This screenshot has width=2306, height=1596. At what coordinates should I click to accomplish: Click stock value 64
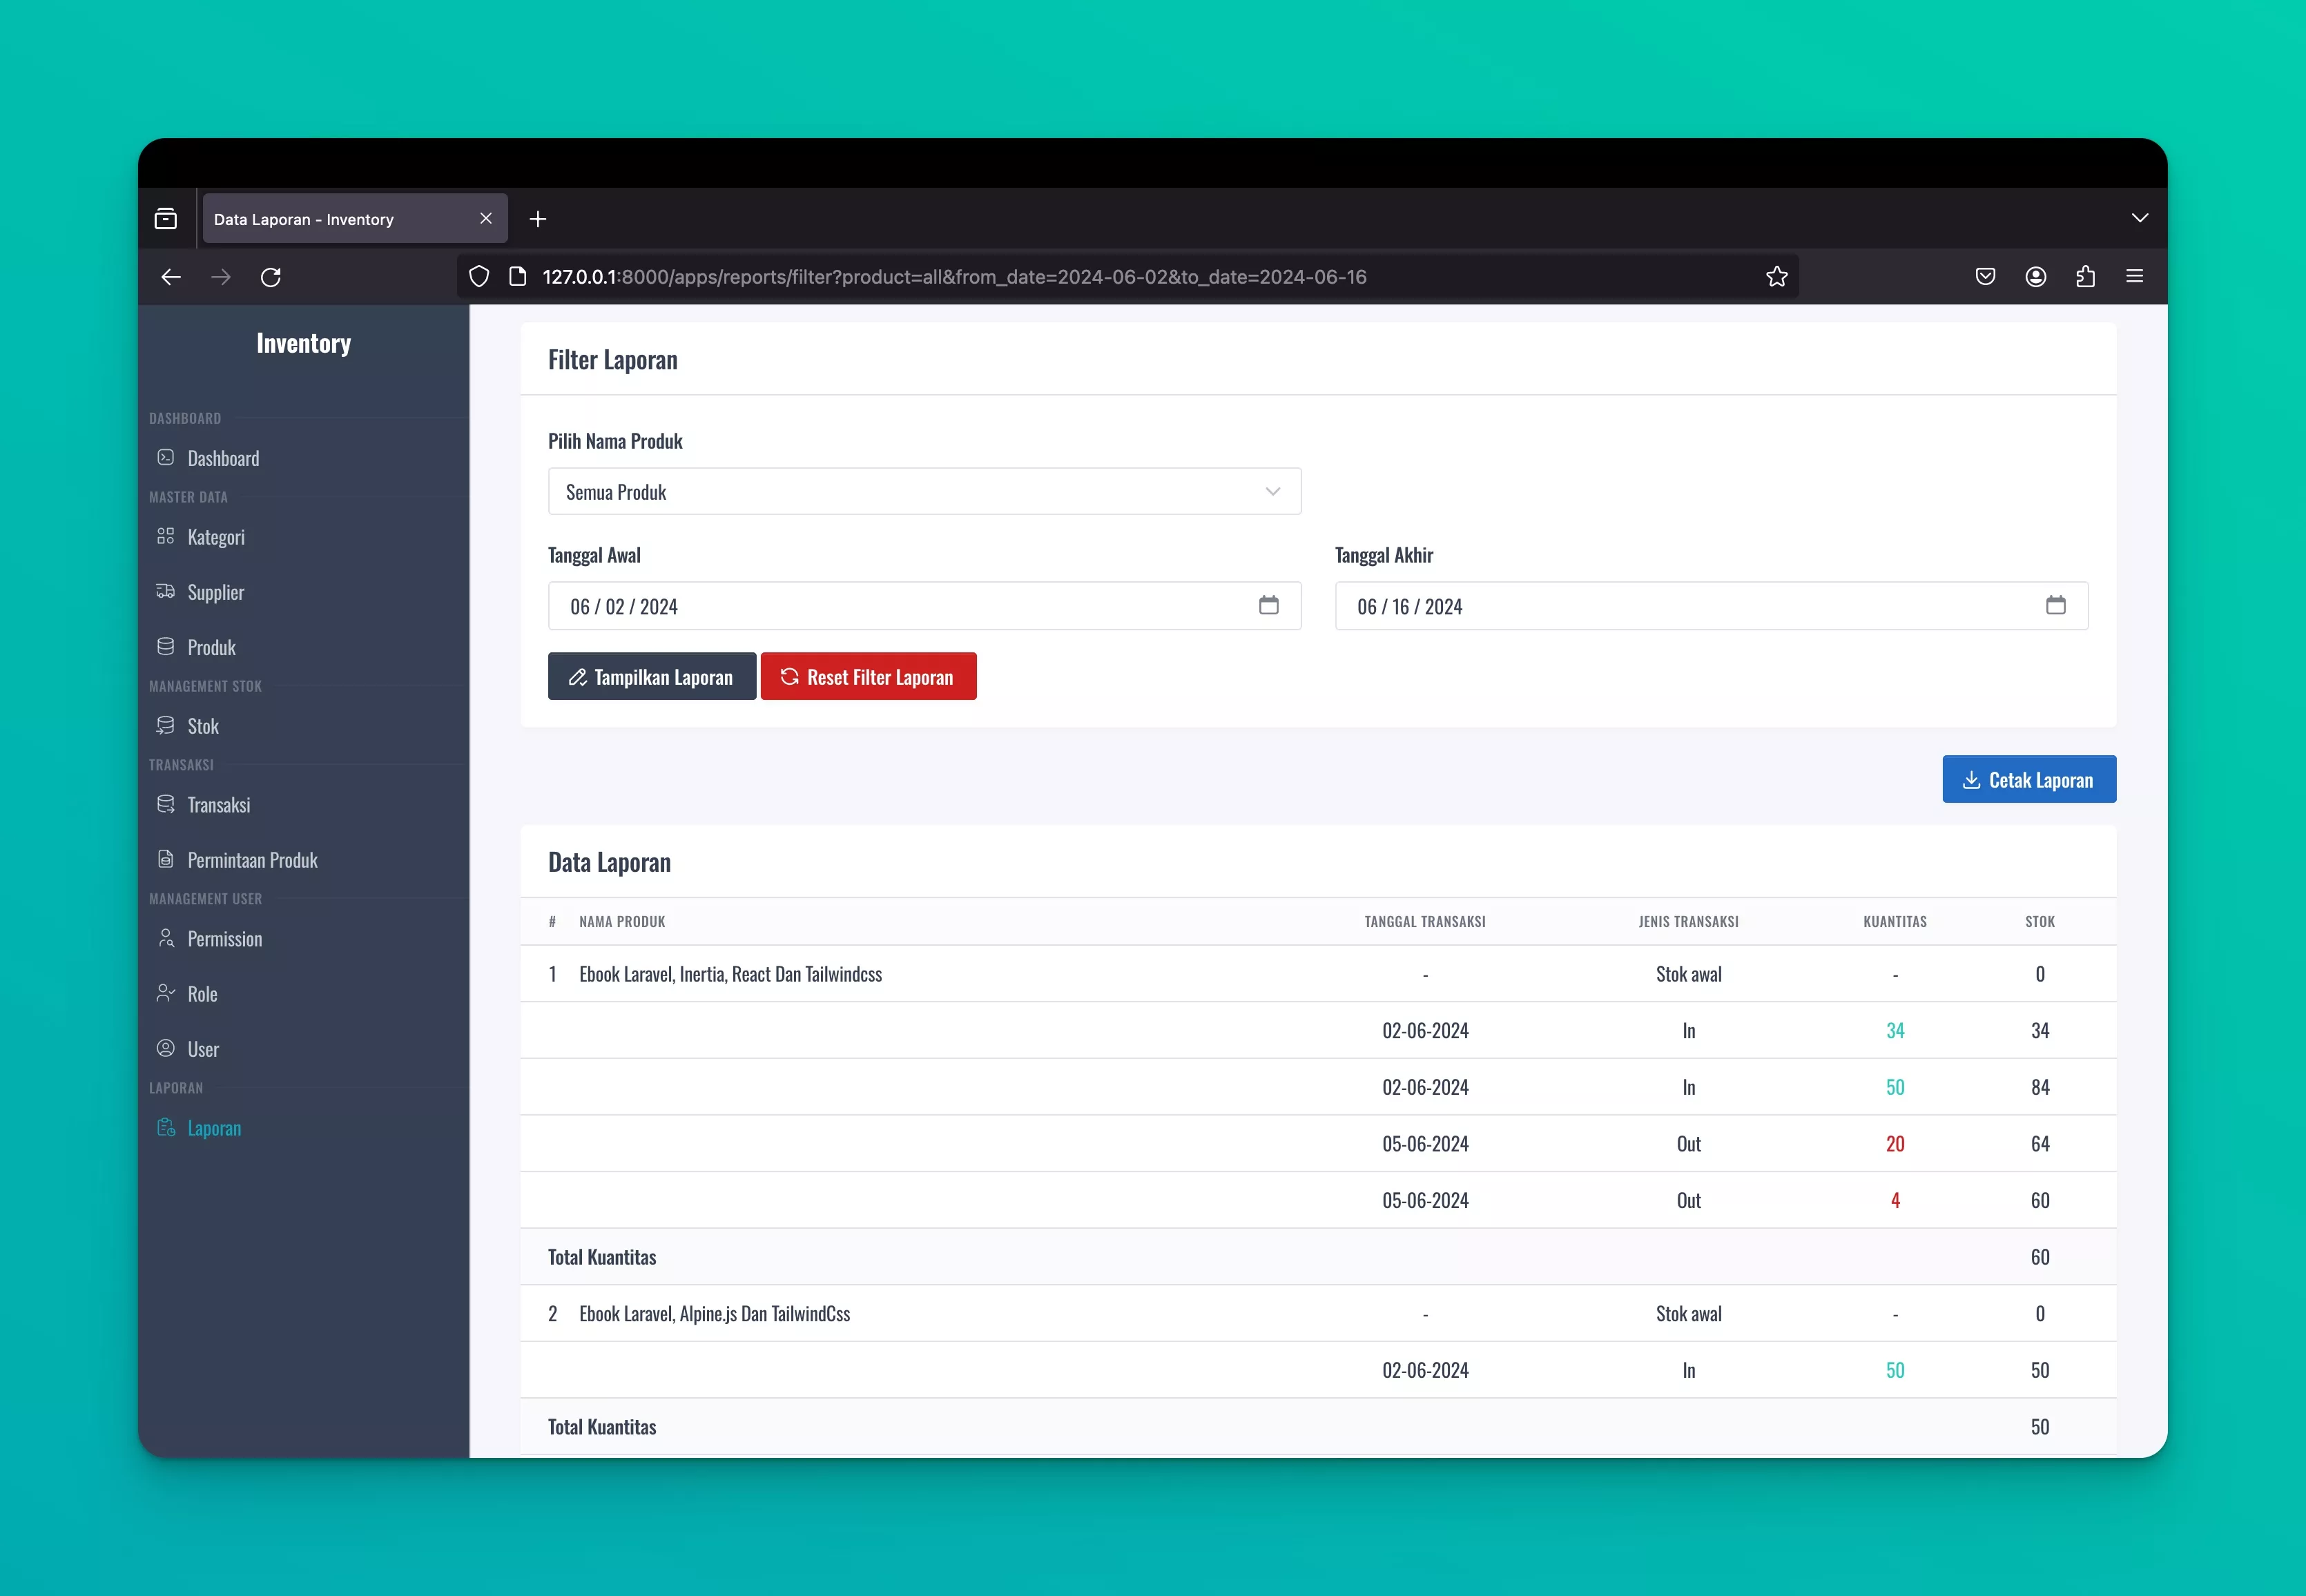click(x=2040, y=1144)
